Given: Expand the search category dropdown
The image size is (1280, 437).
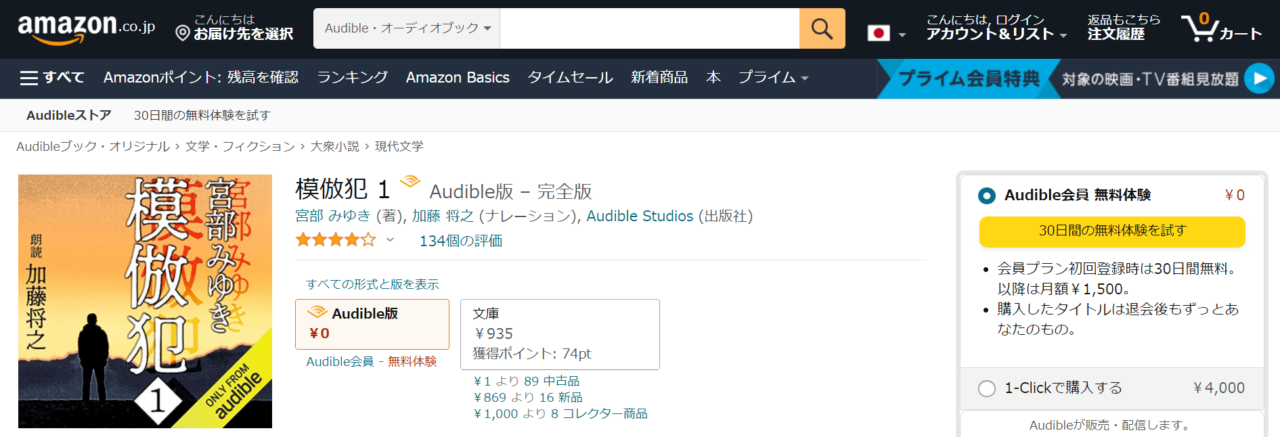Looking at the screenshot, I should (x=407, y=29).
